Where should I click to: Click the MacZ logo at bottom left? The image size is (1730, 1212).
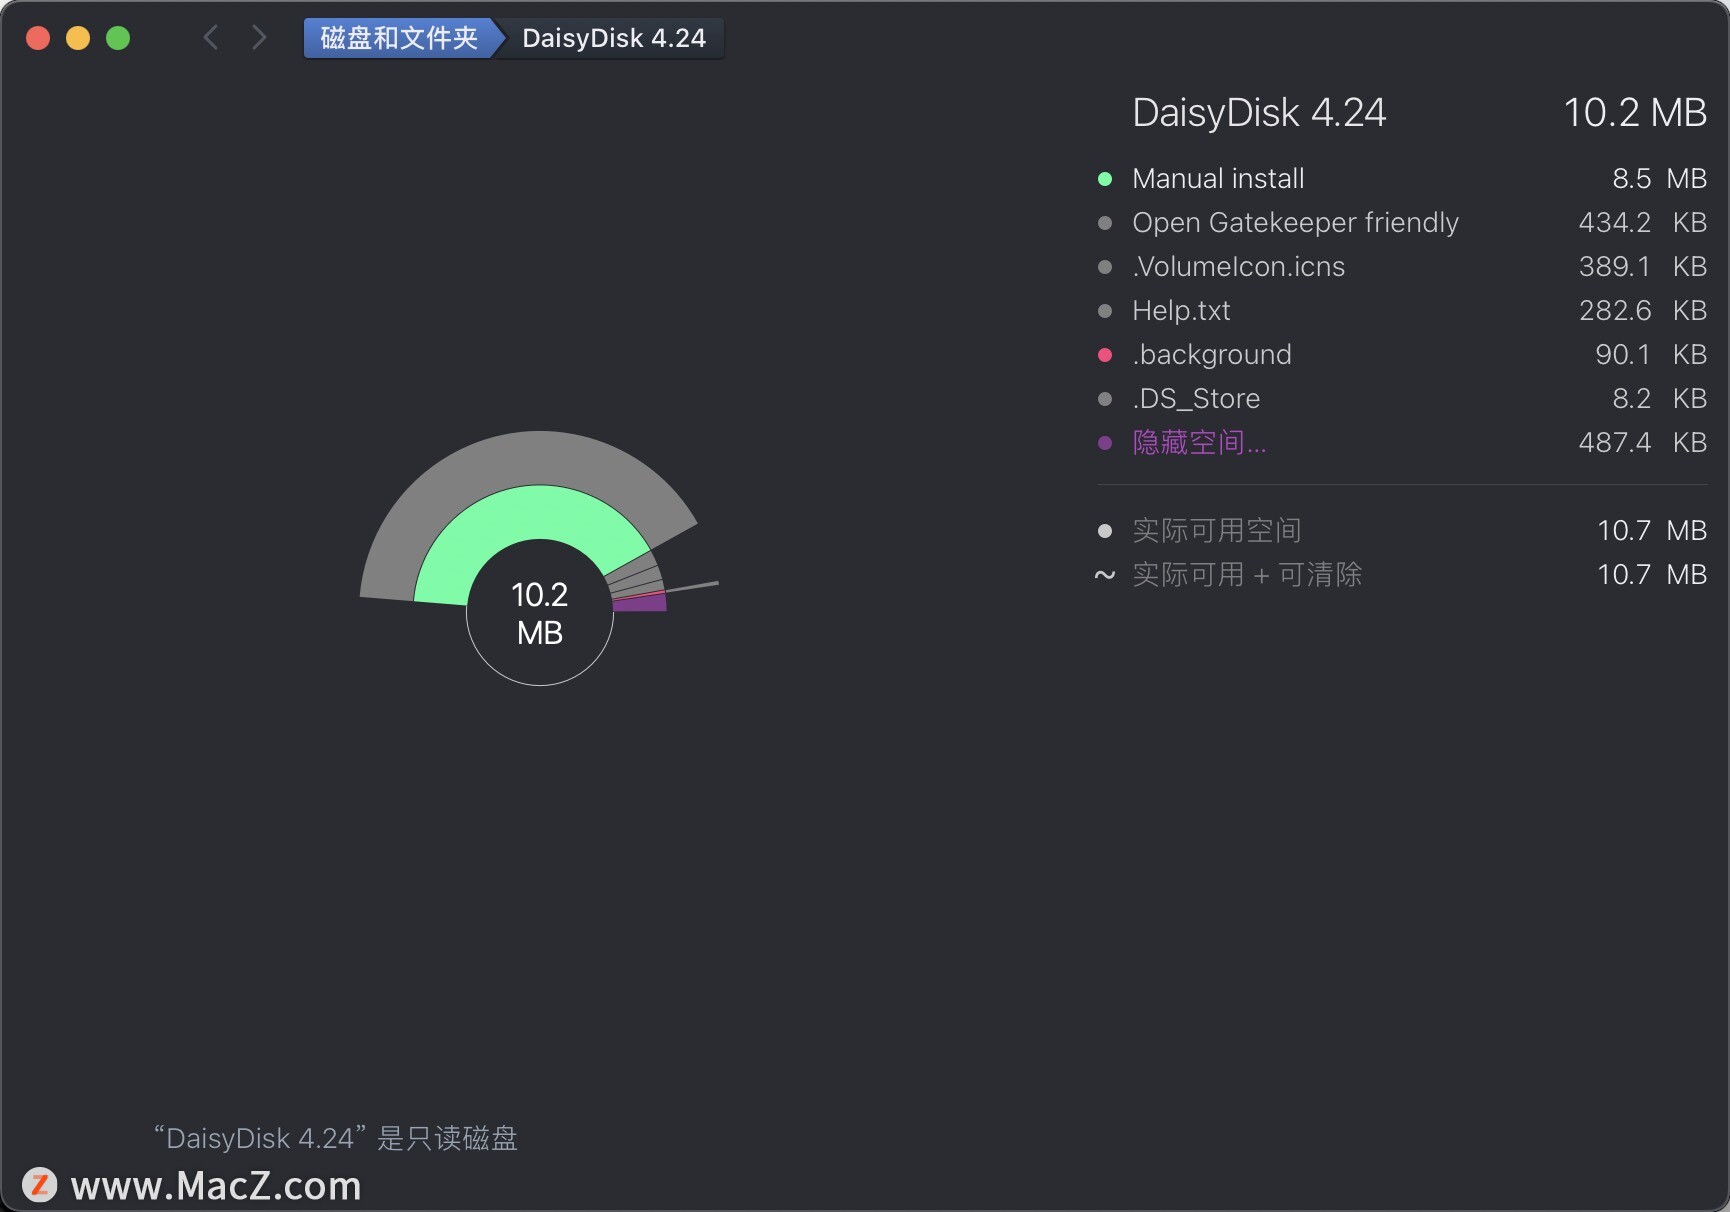[x=40, y=1185]
